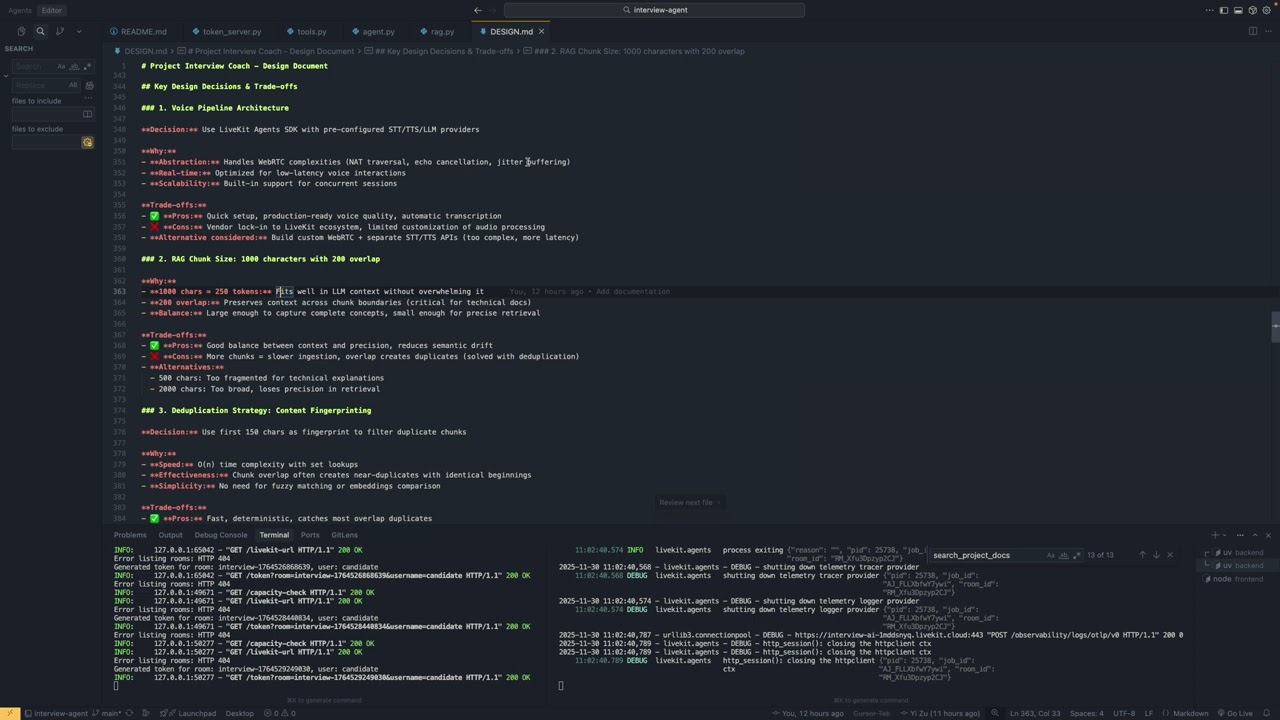Click the Review next file button

(688, 502)
